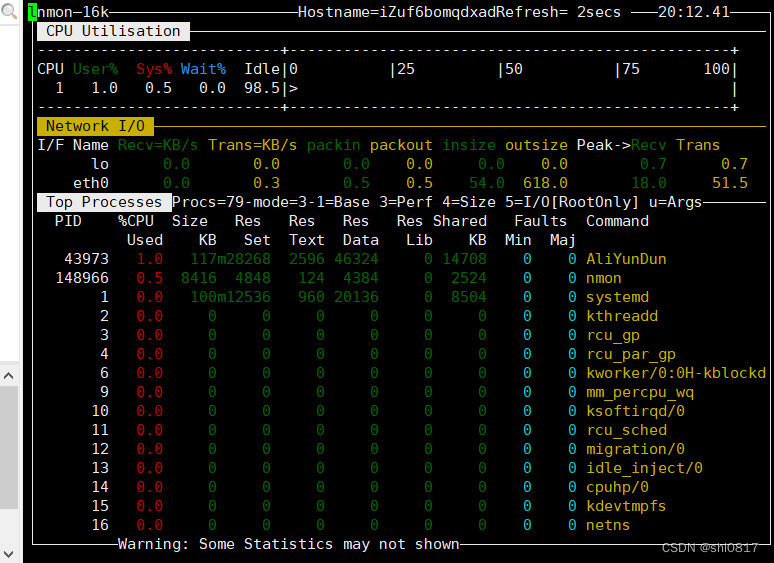This screenshot has width=774, height=563.
Task: Click PID 43973
Action: (86, 259)
